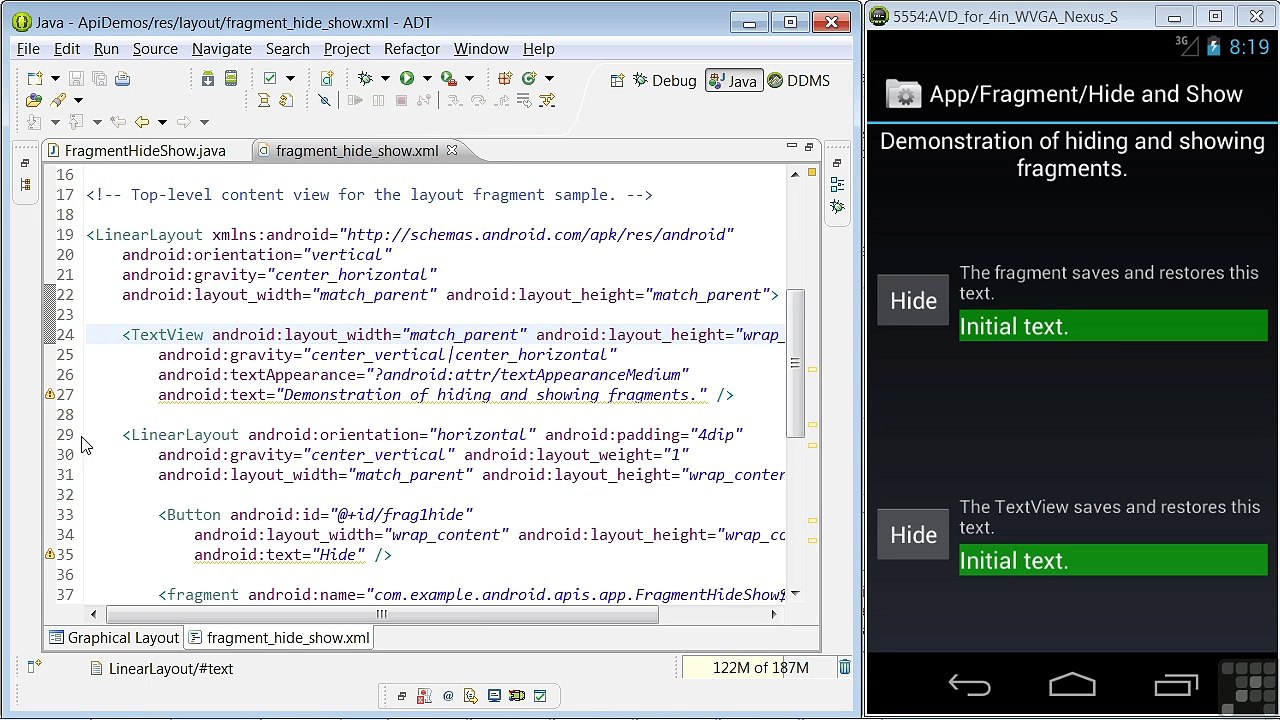Click the Hide button beside fragment text

(x=913, y=301)
